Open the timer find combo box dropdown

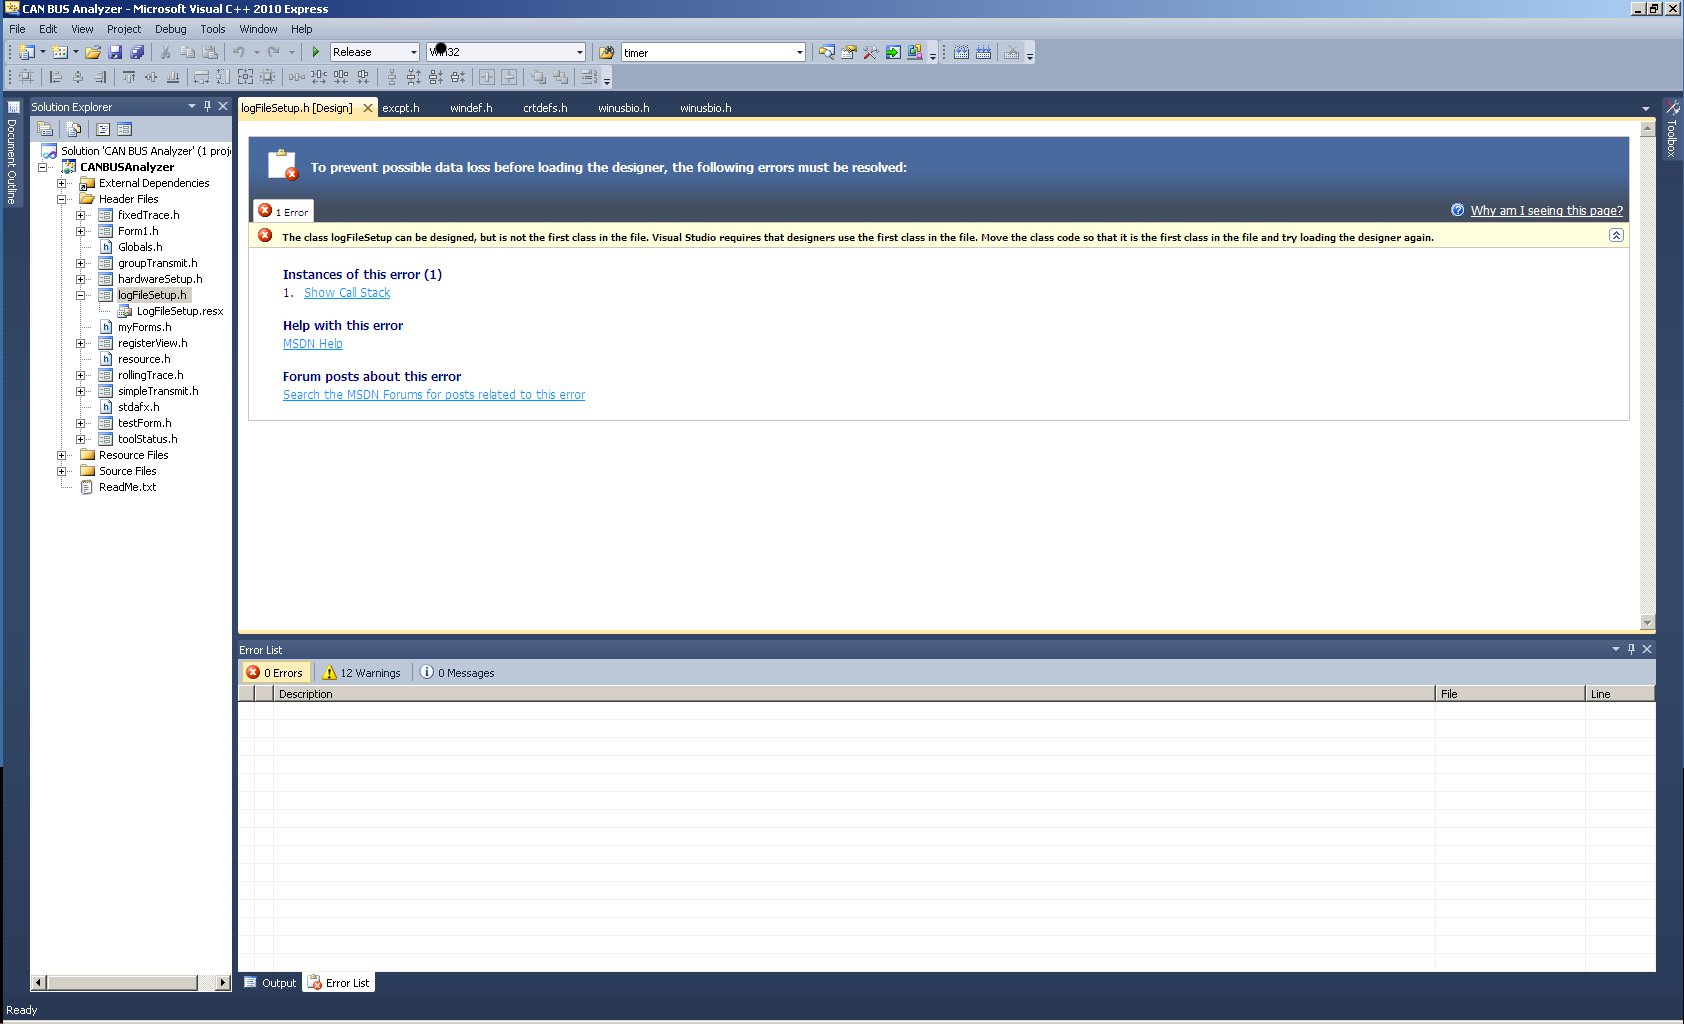click(799, 52)
